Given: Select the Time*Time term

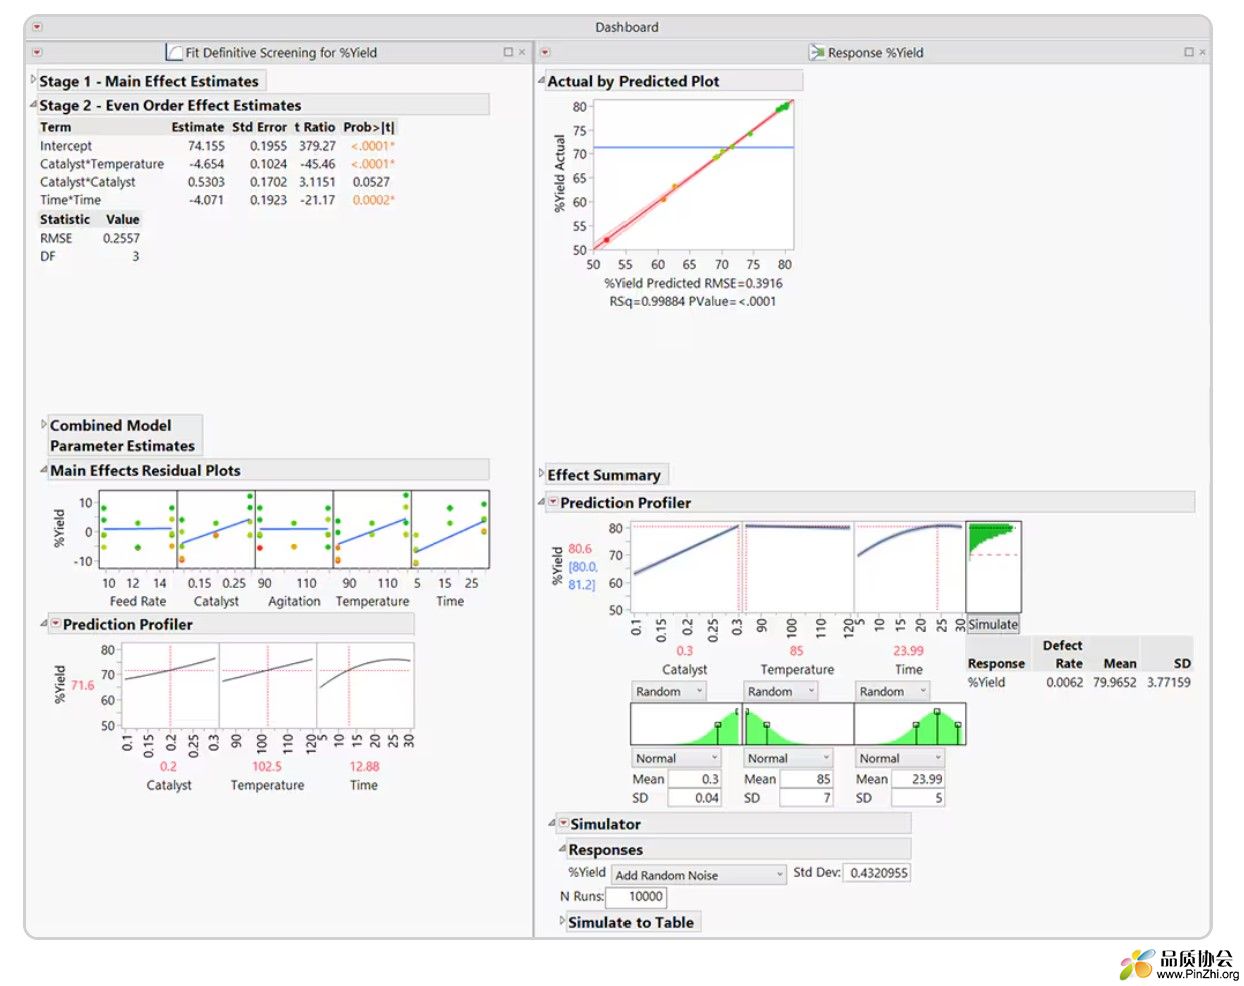Looking at the screenshot, I should click(70, 200).
